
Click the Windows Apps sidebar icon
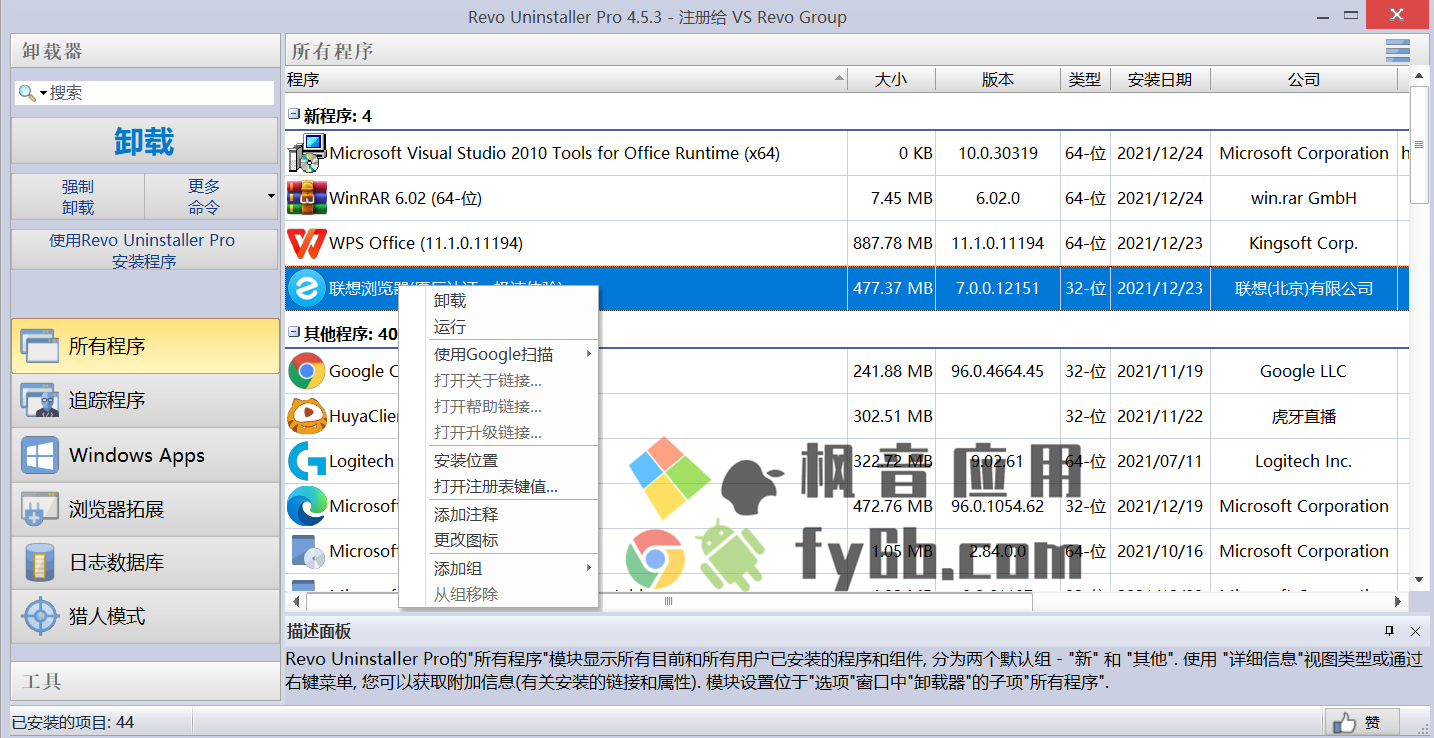click(40, 455)
